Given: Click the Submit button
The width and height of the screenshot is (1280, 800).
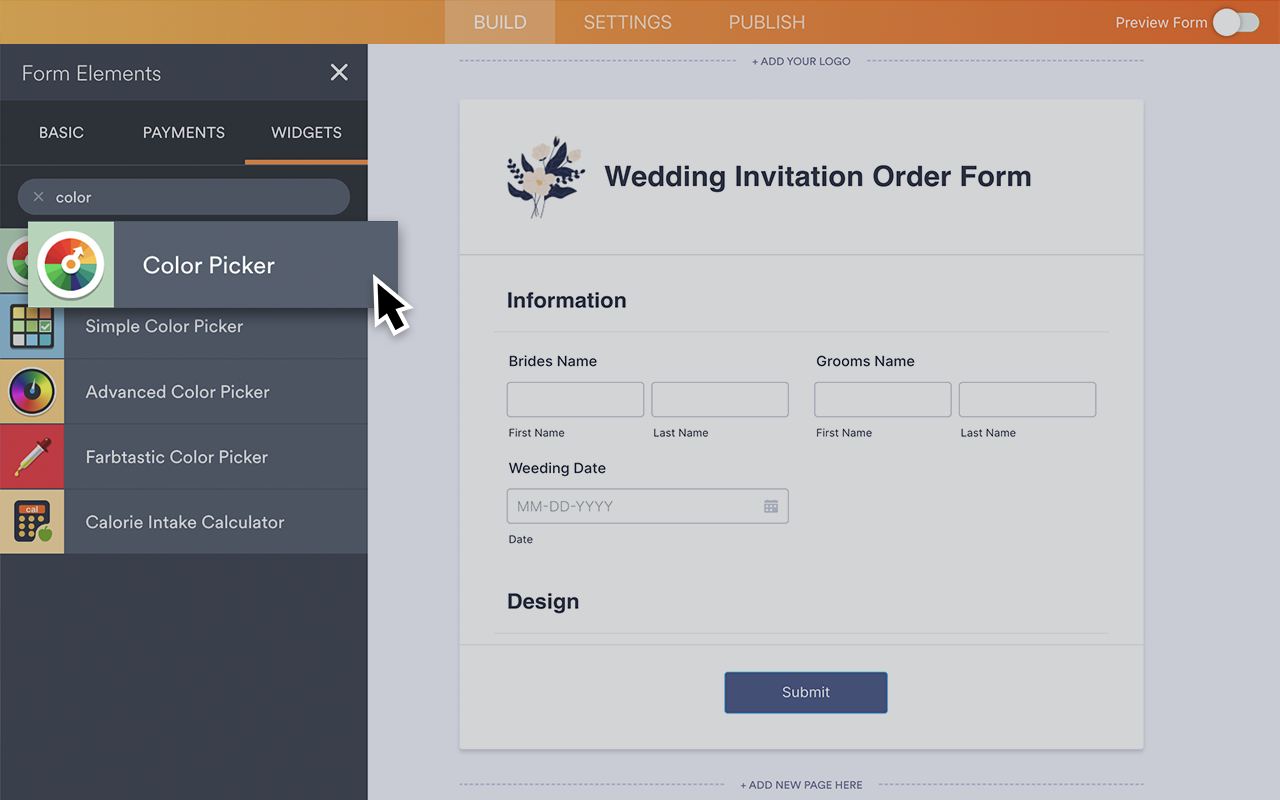Looking at the screenshot, I should point(805,692).
